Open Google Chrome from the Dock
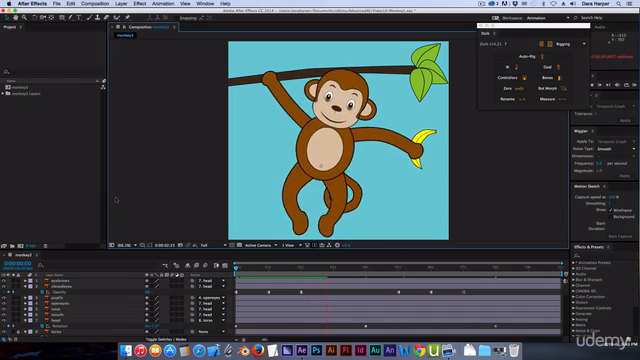The width and height of the screenshot is (640, 360). (x=419, y=350)
